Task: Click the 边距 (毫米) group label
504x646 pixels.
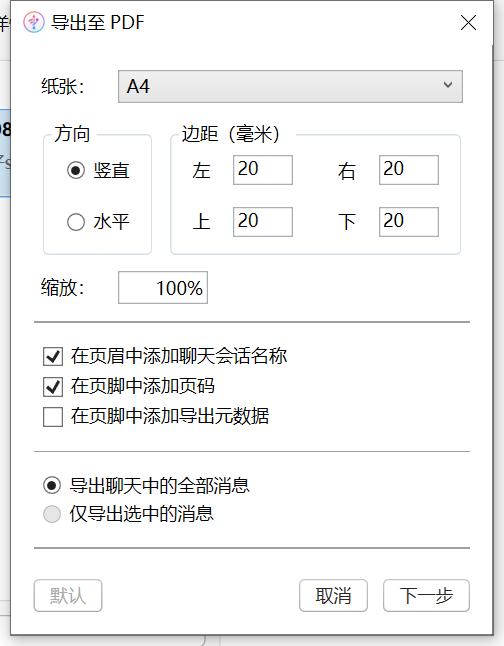Action: tap(231, 134)
